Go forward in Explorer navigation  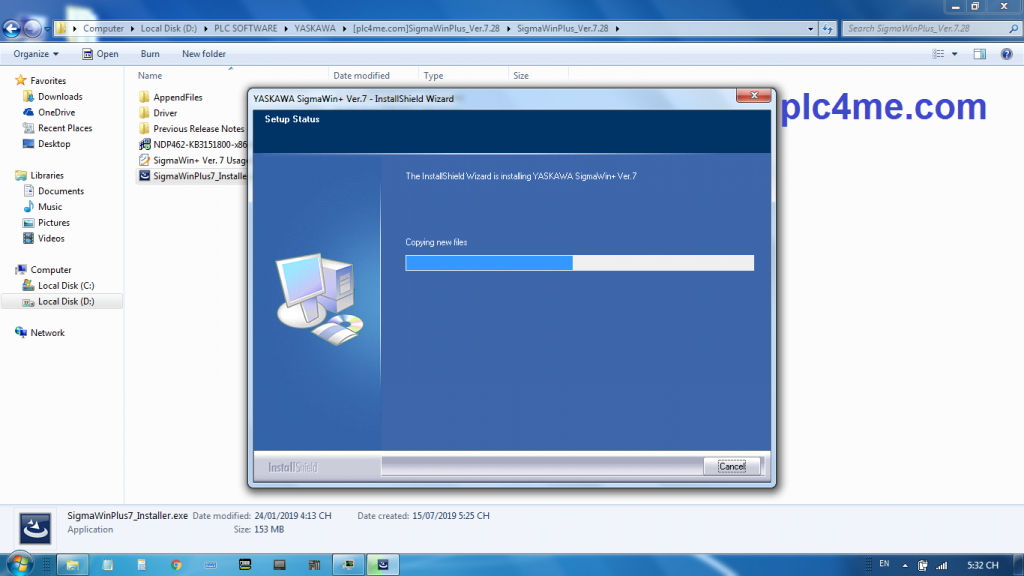pos(31,29)
